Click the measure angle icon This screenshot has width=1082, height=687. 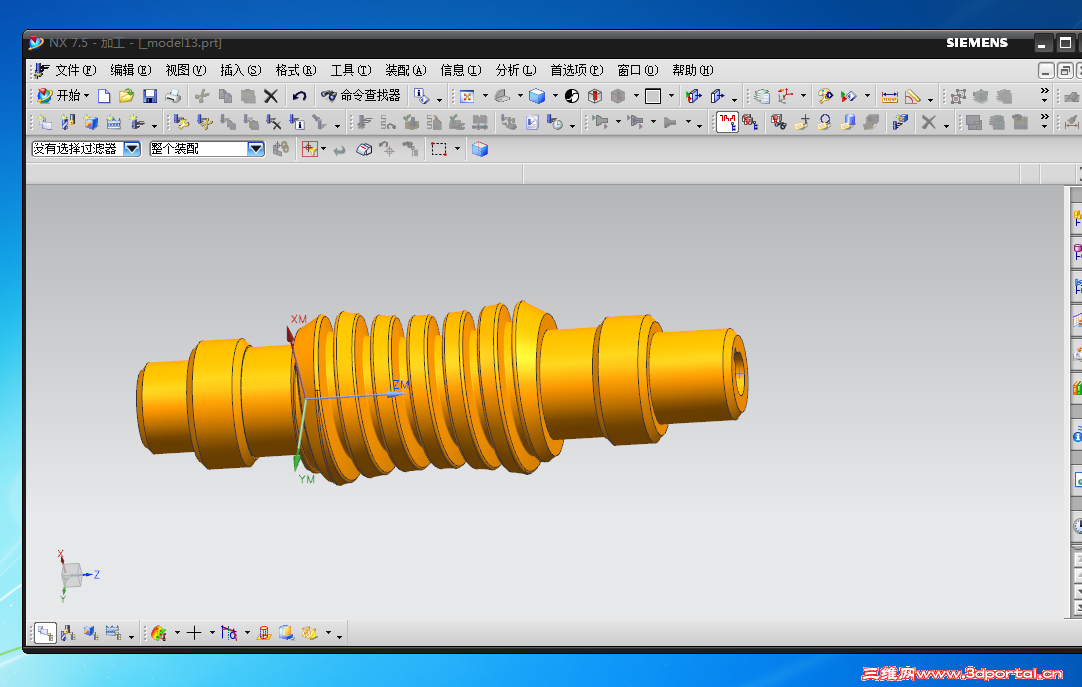coord(912,97)
